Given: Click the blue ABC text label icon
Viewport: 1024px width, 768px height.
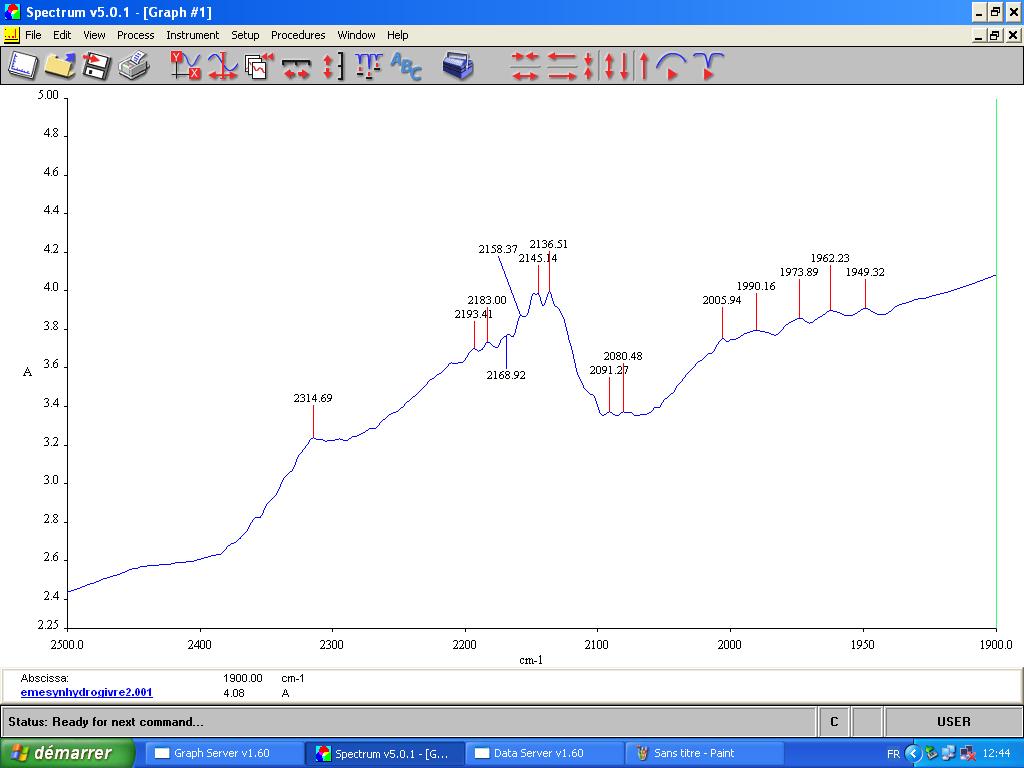Looking at the screenshot, I should (x=406, y=66).
